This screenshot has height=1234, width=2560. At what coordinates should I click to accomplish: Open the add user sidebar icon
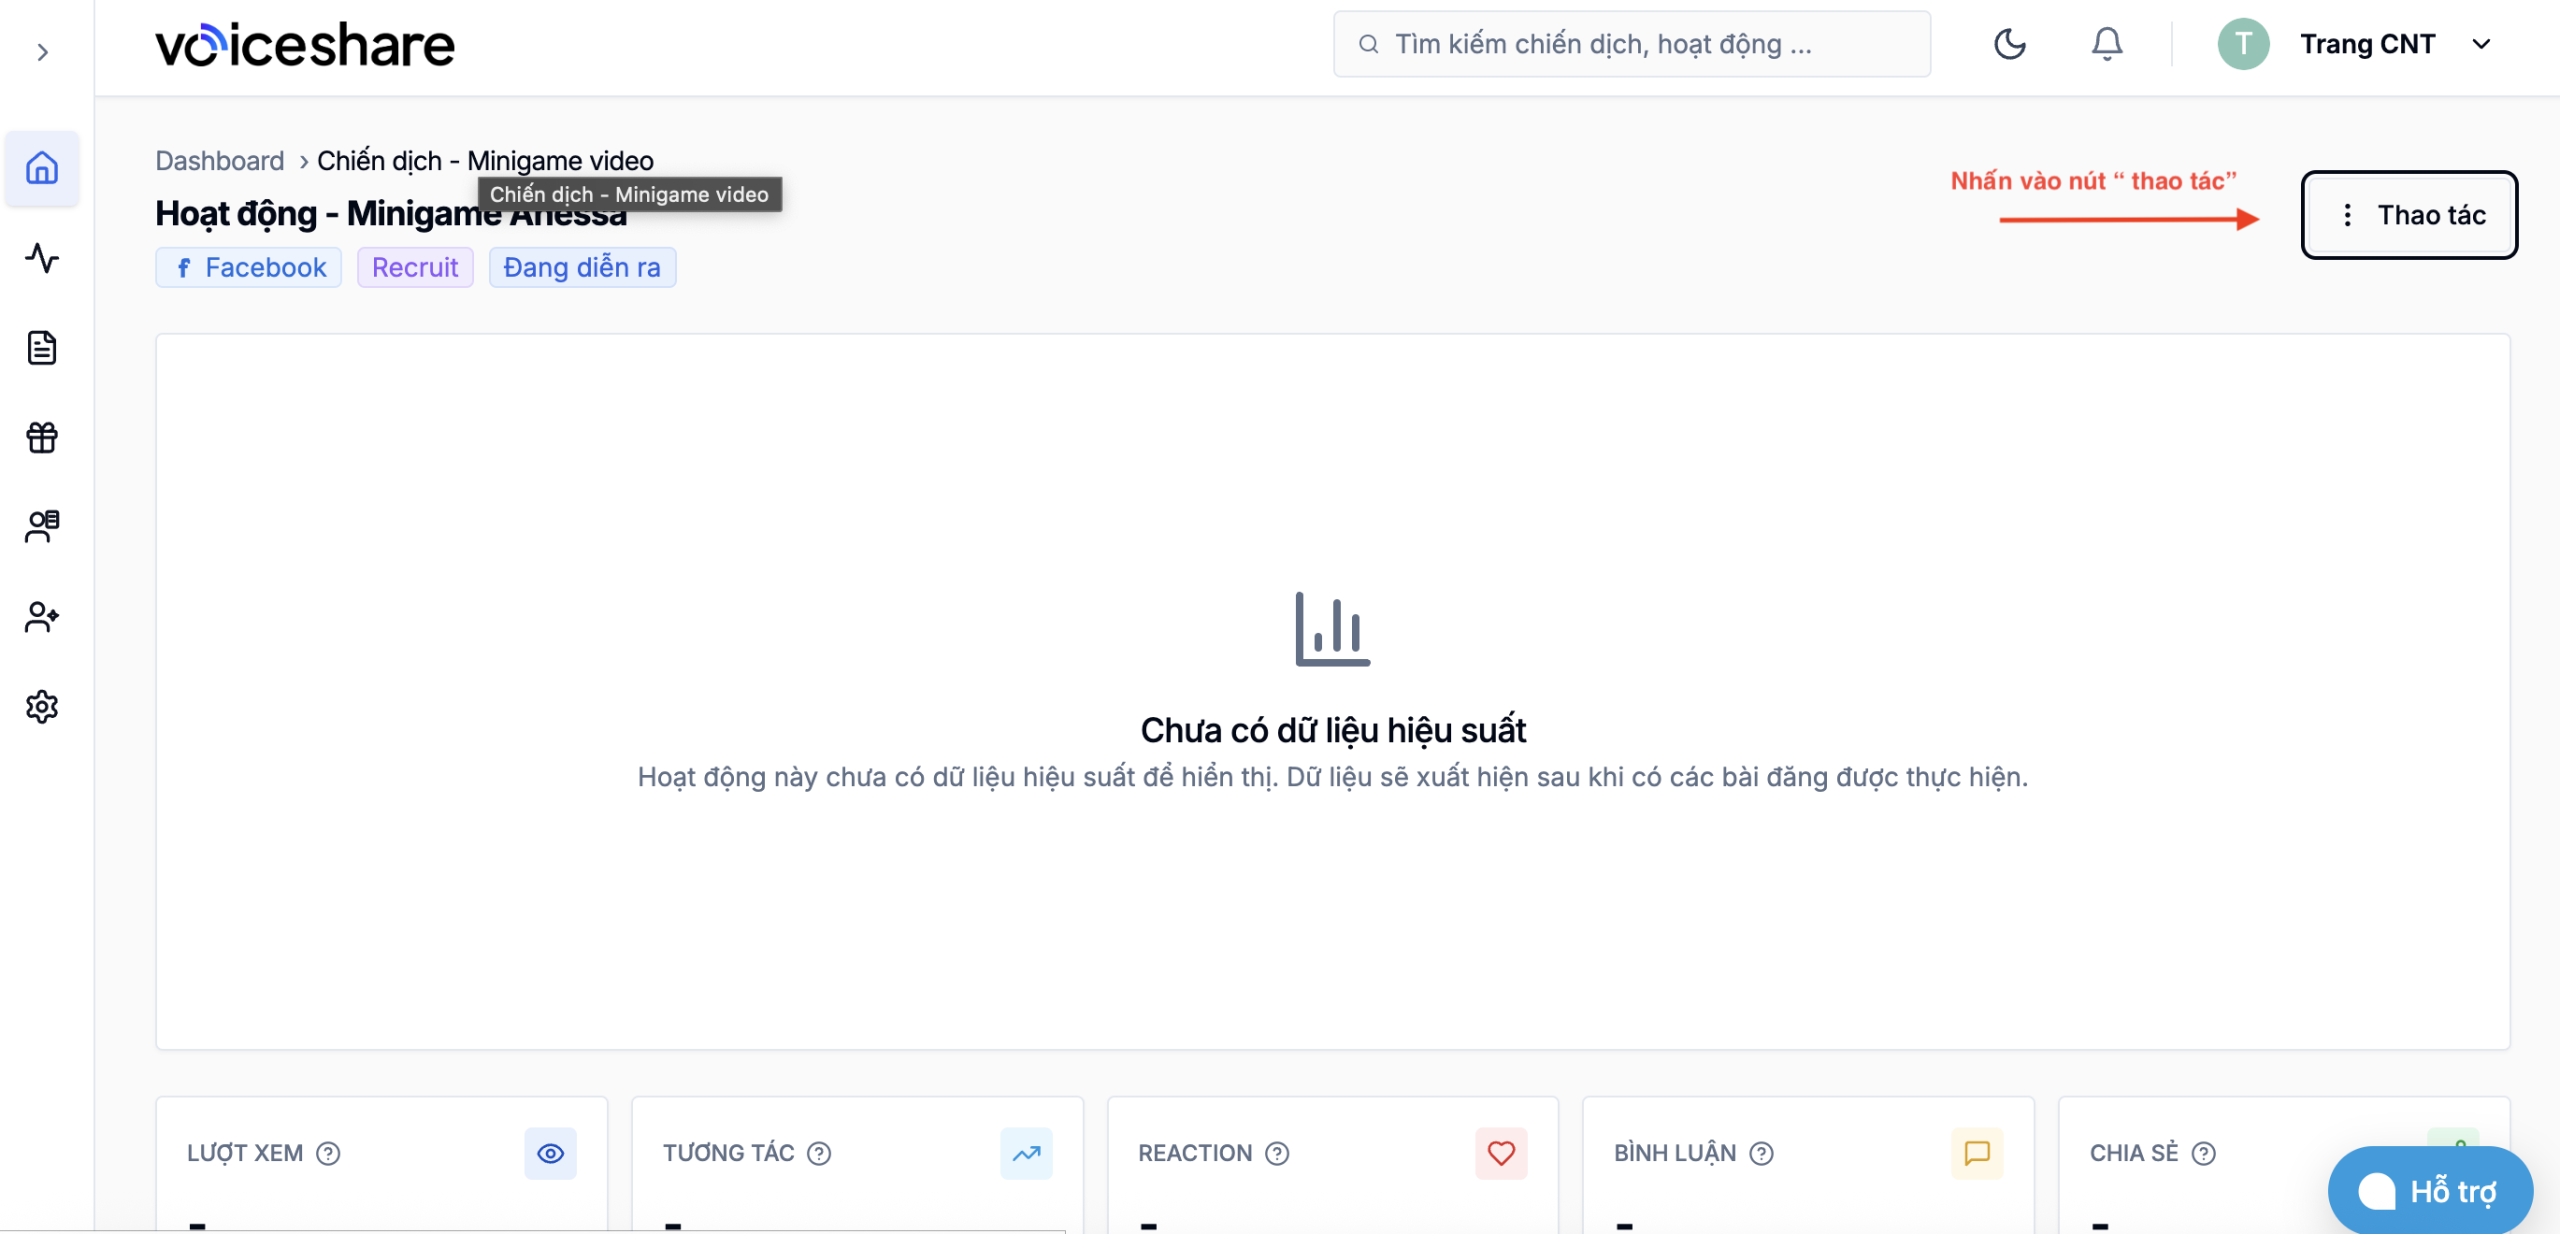tap(42, 616)
